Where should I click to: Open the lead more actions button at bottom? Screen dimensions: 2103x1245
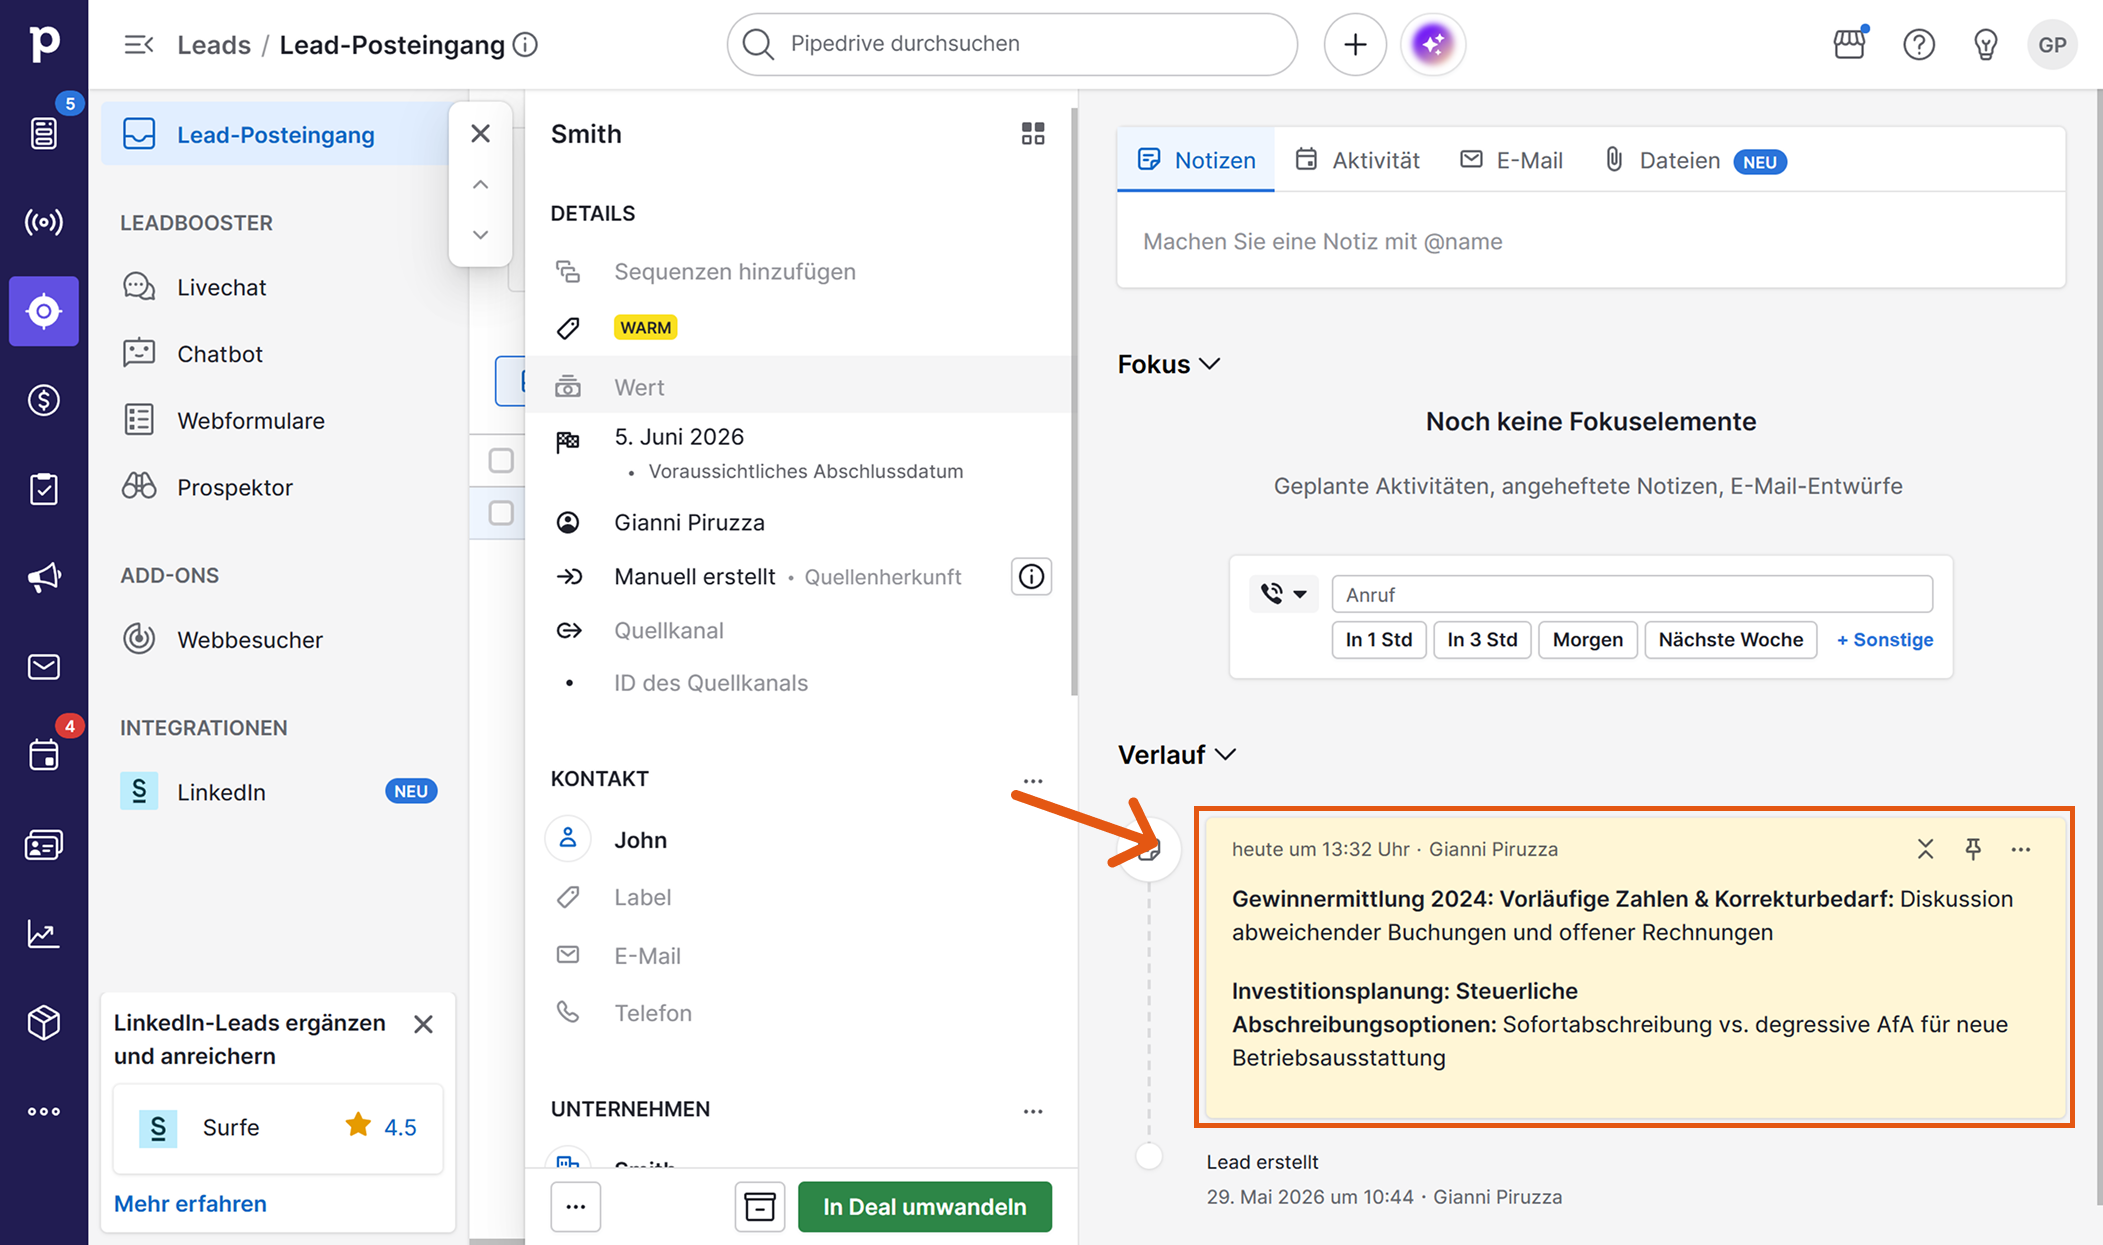tap(575, 1207)
